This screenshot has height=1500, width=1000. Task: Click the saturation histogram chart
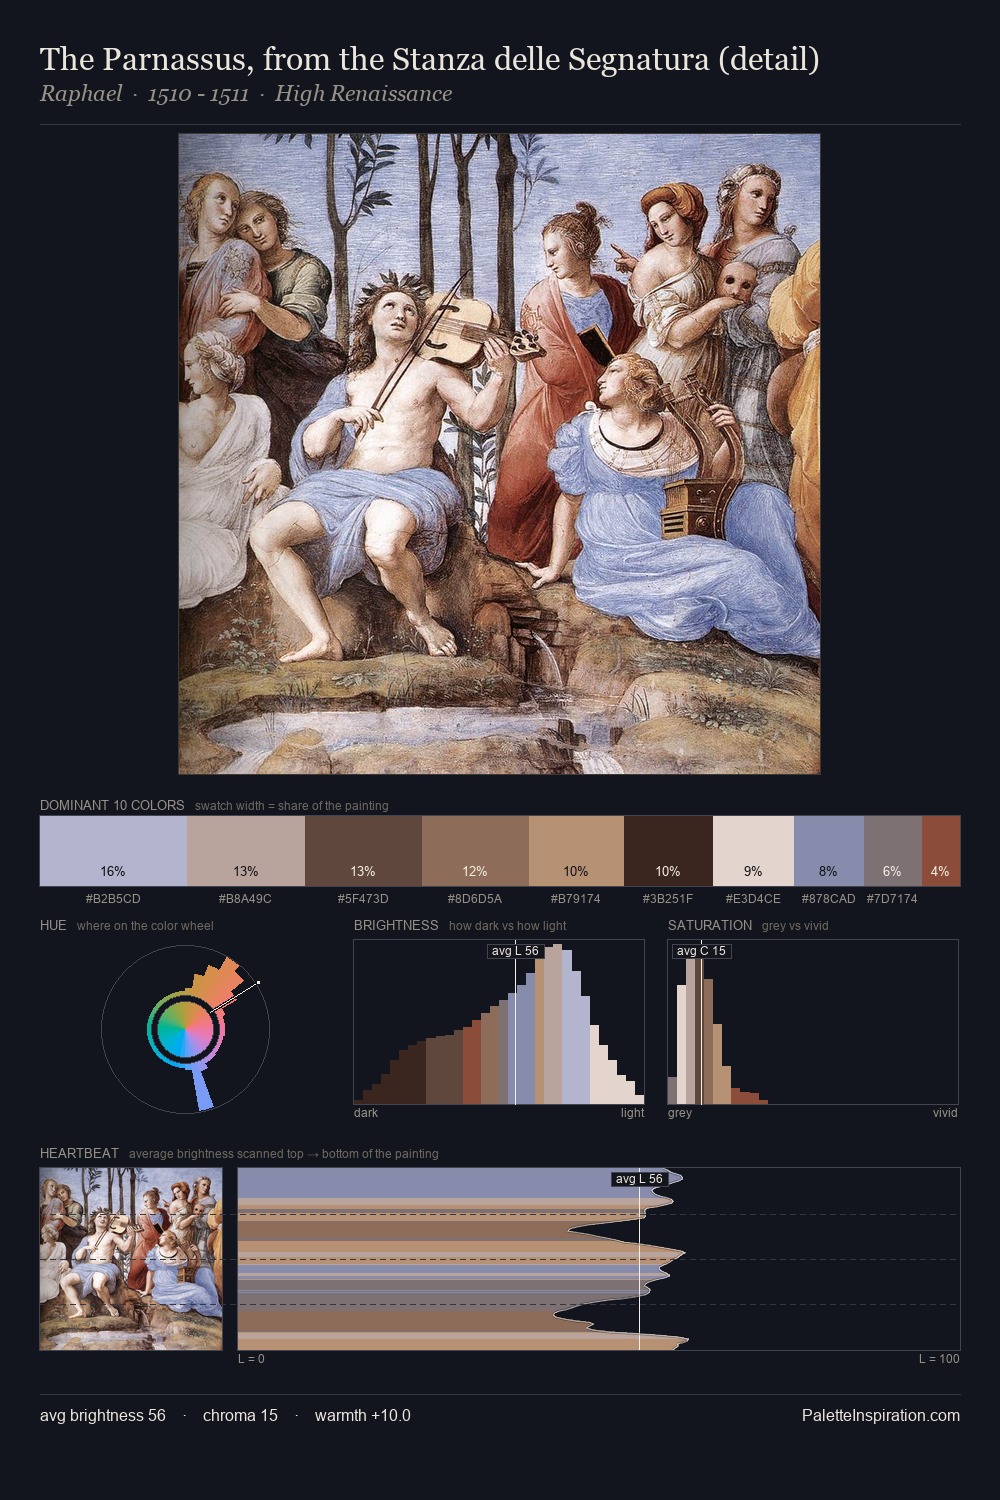point(813,1022)
